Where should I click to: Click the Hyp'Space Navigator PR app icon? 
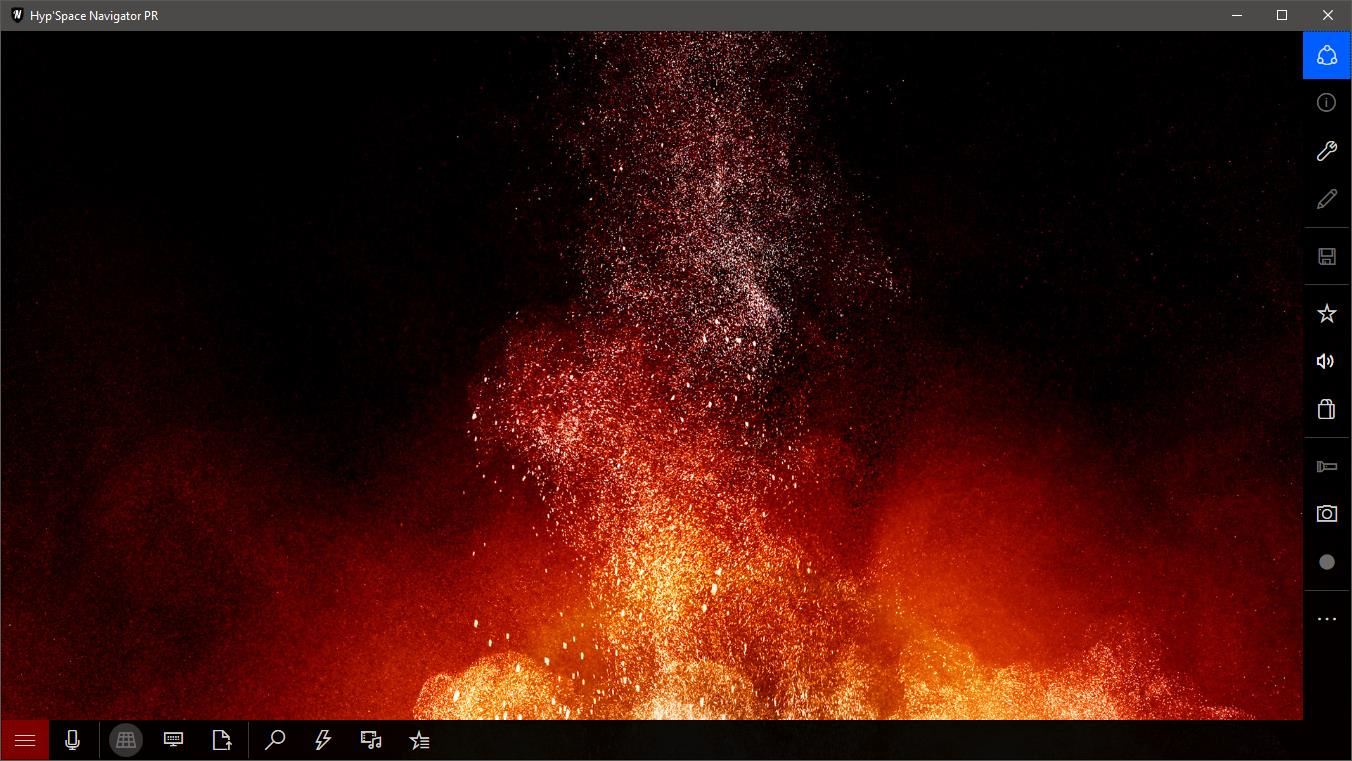pyautogui.click(x=16, y=15)
